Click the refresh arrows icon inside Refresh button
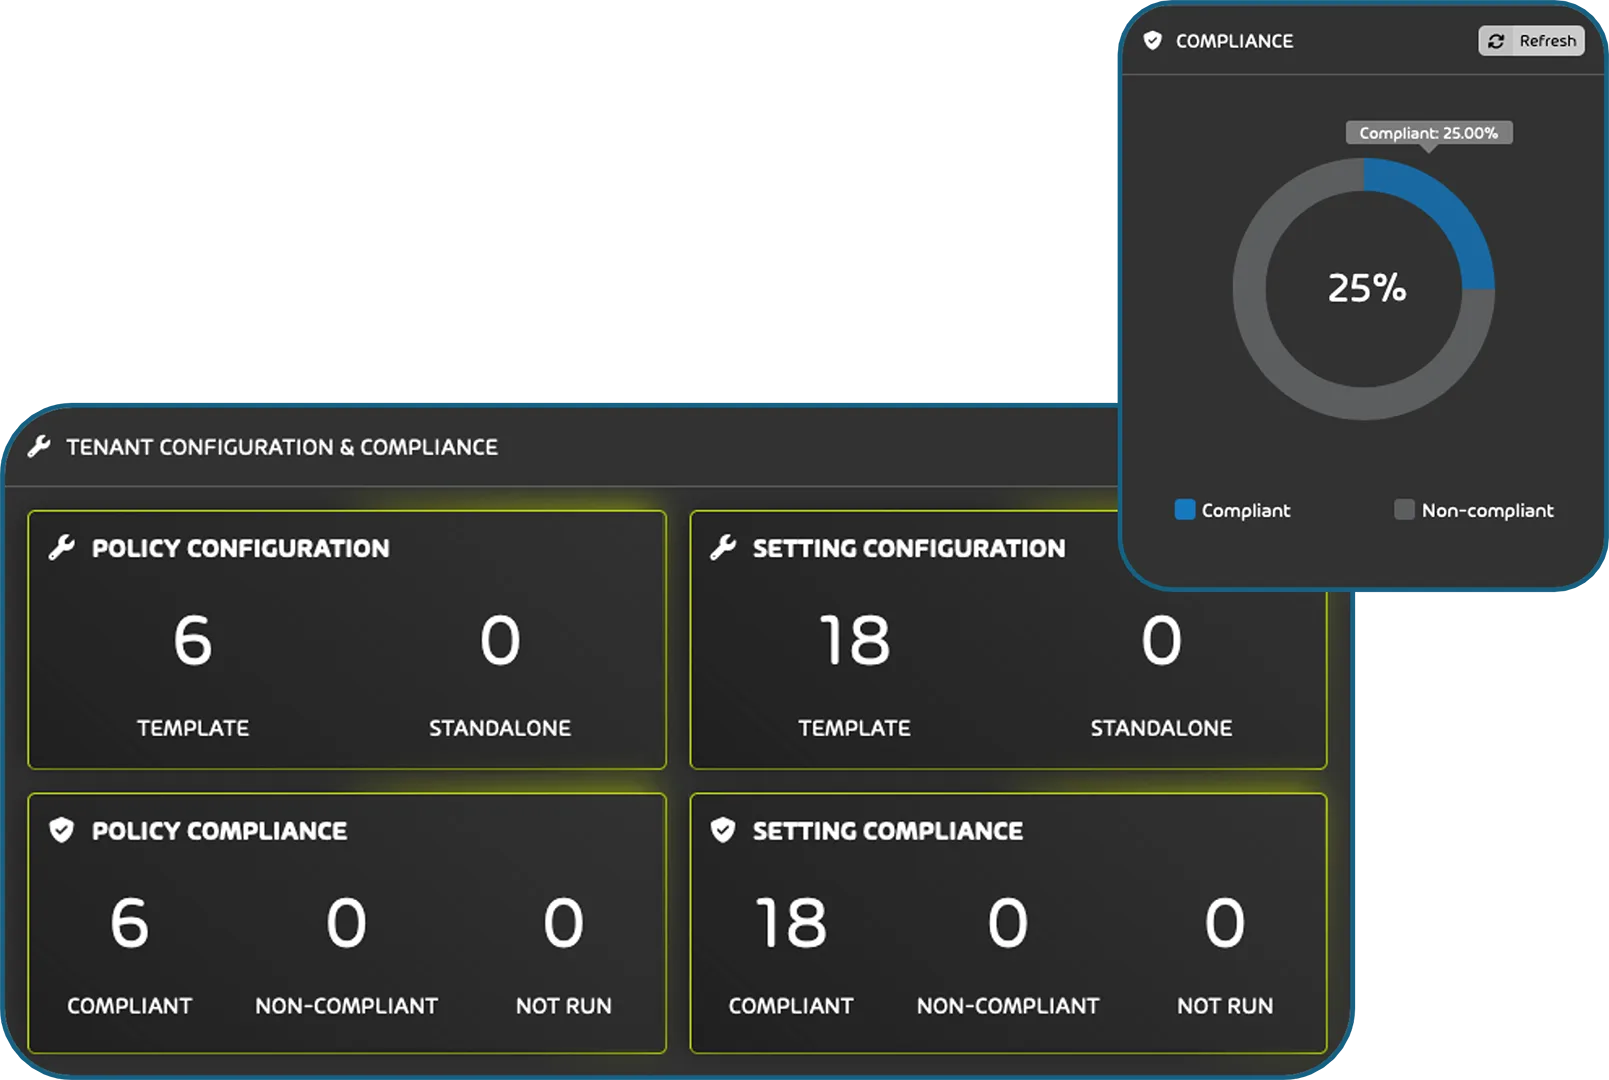 [1496, 41]
